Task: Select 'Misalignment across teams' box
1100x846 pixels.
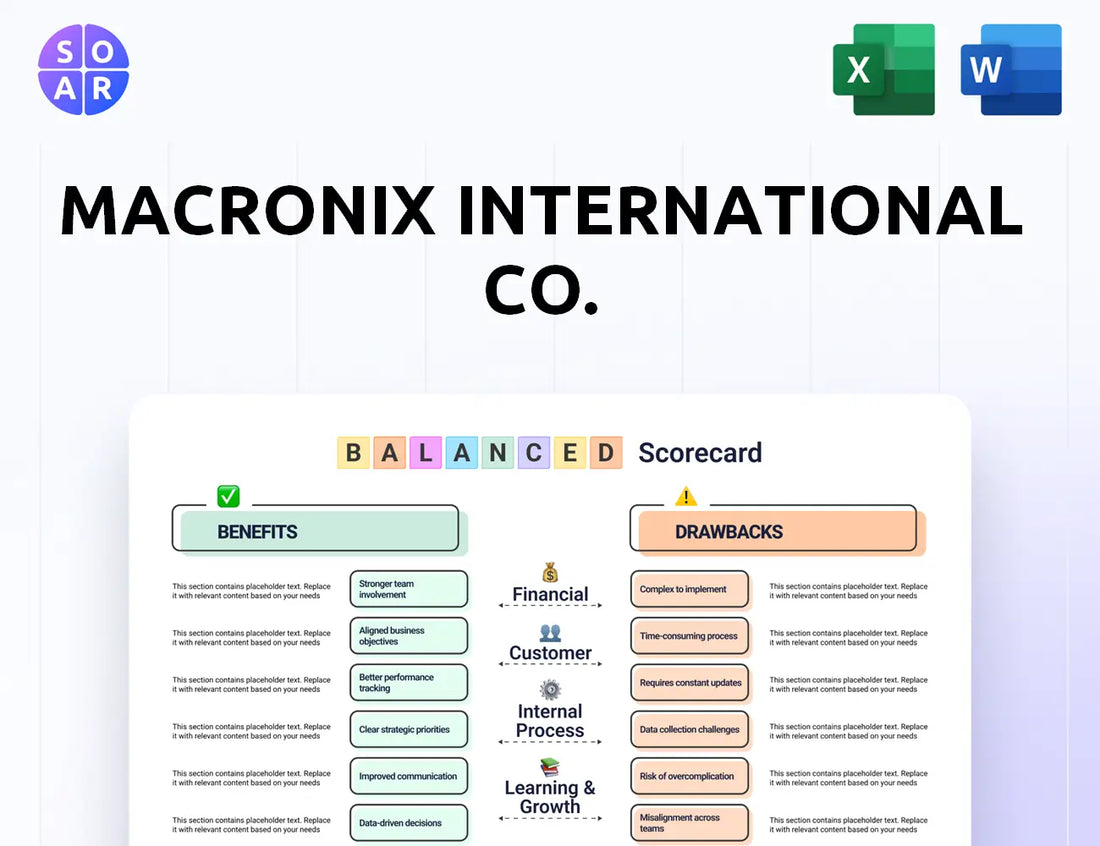Action: pyautogui.click(x=690, y=823)
